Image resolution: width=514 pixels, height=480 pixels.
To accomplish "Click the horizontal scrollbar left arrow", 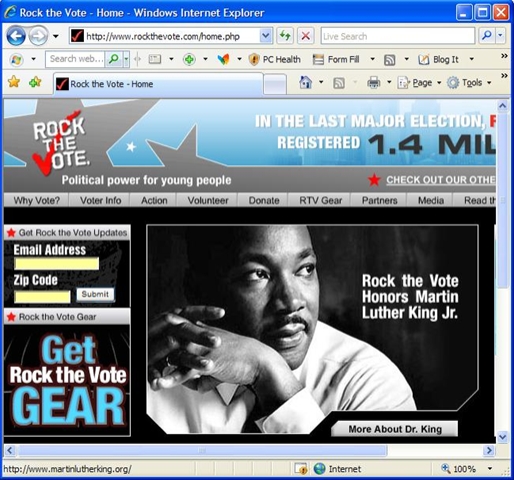I will [x=10, y=450].
